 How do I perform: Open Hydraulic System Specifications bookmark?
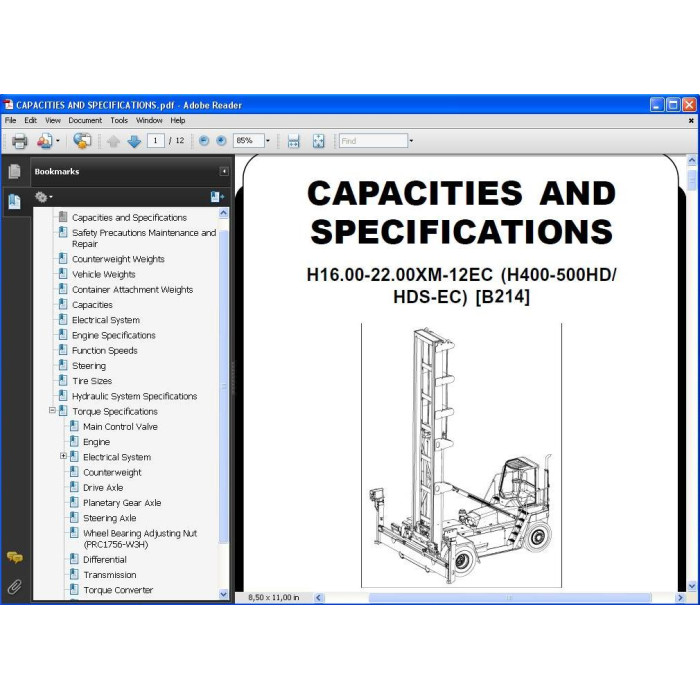point(134,396)
